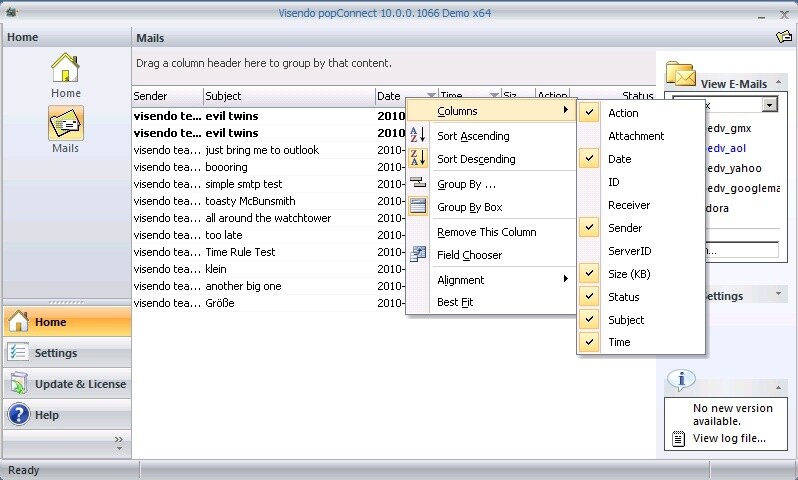Open the Help navigation button
The height and width of the screenshot is (480, 798).
[x=67, y=415]
